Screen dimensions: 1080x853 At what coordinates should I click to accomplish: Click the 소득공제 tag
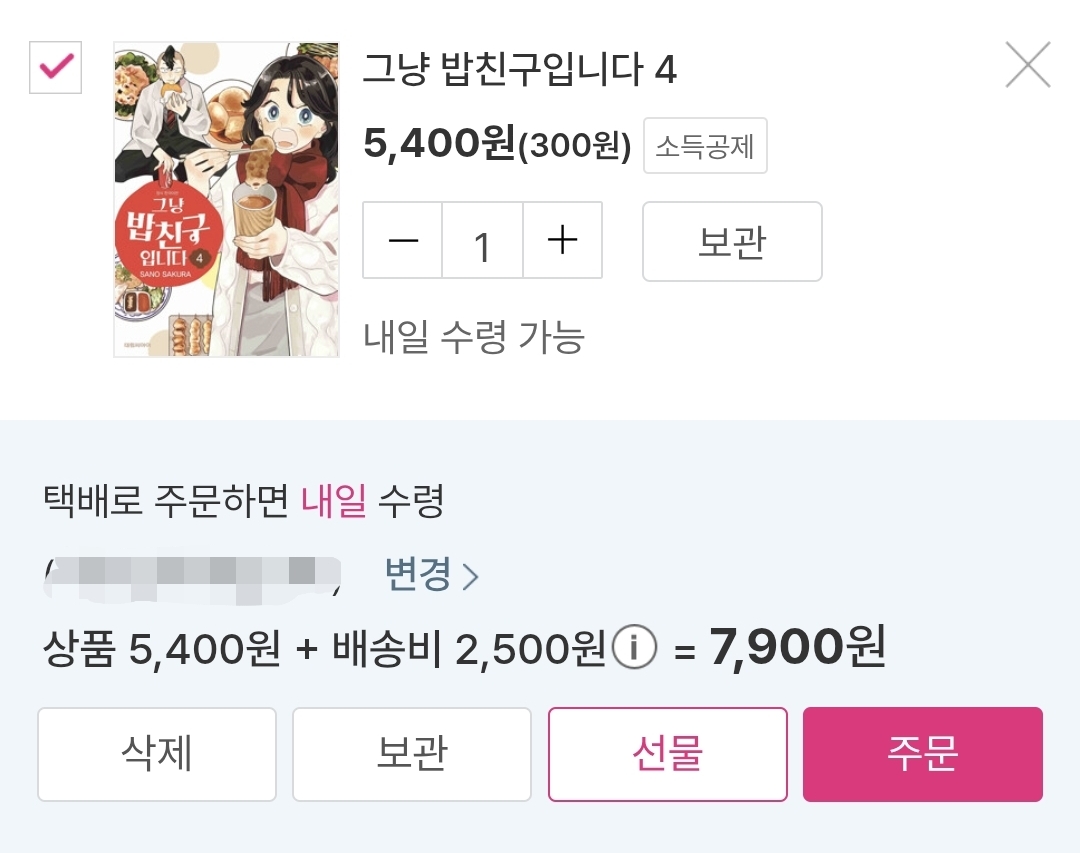[705, 146]
